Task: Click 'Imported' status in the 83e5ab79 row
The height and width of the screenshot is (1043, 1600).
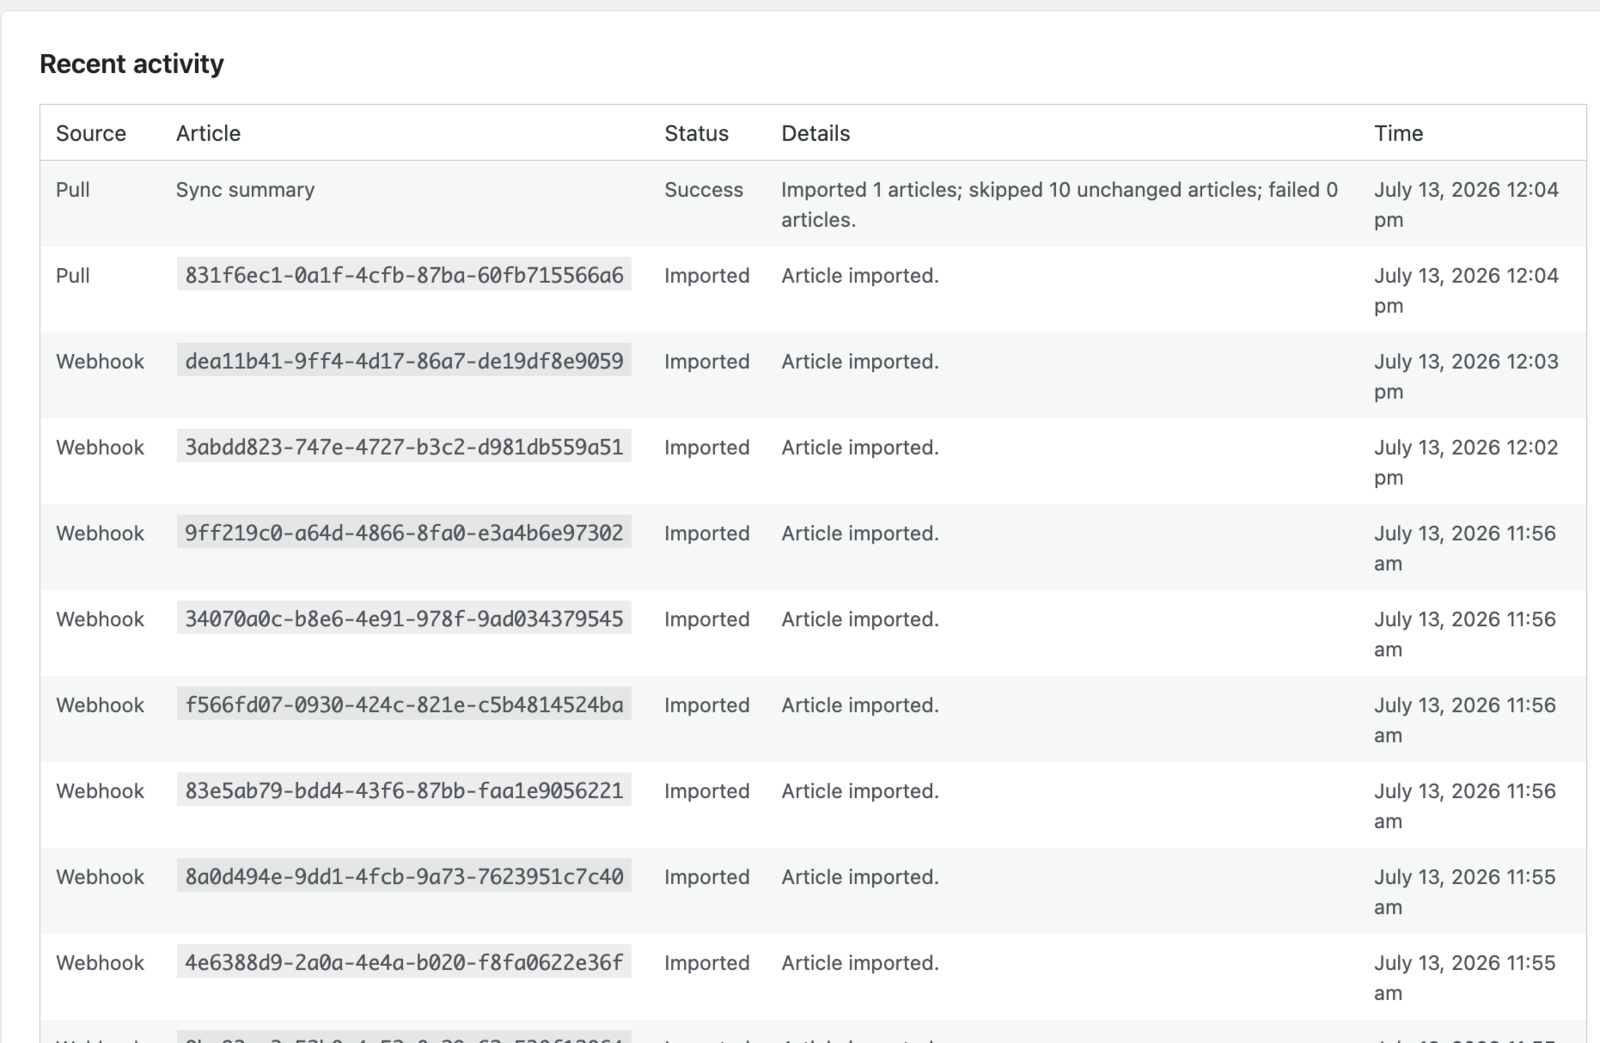Action: [x=706, y=792]
